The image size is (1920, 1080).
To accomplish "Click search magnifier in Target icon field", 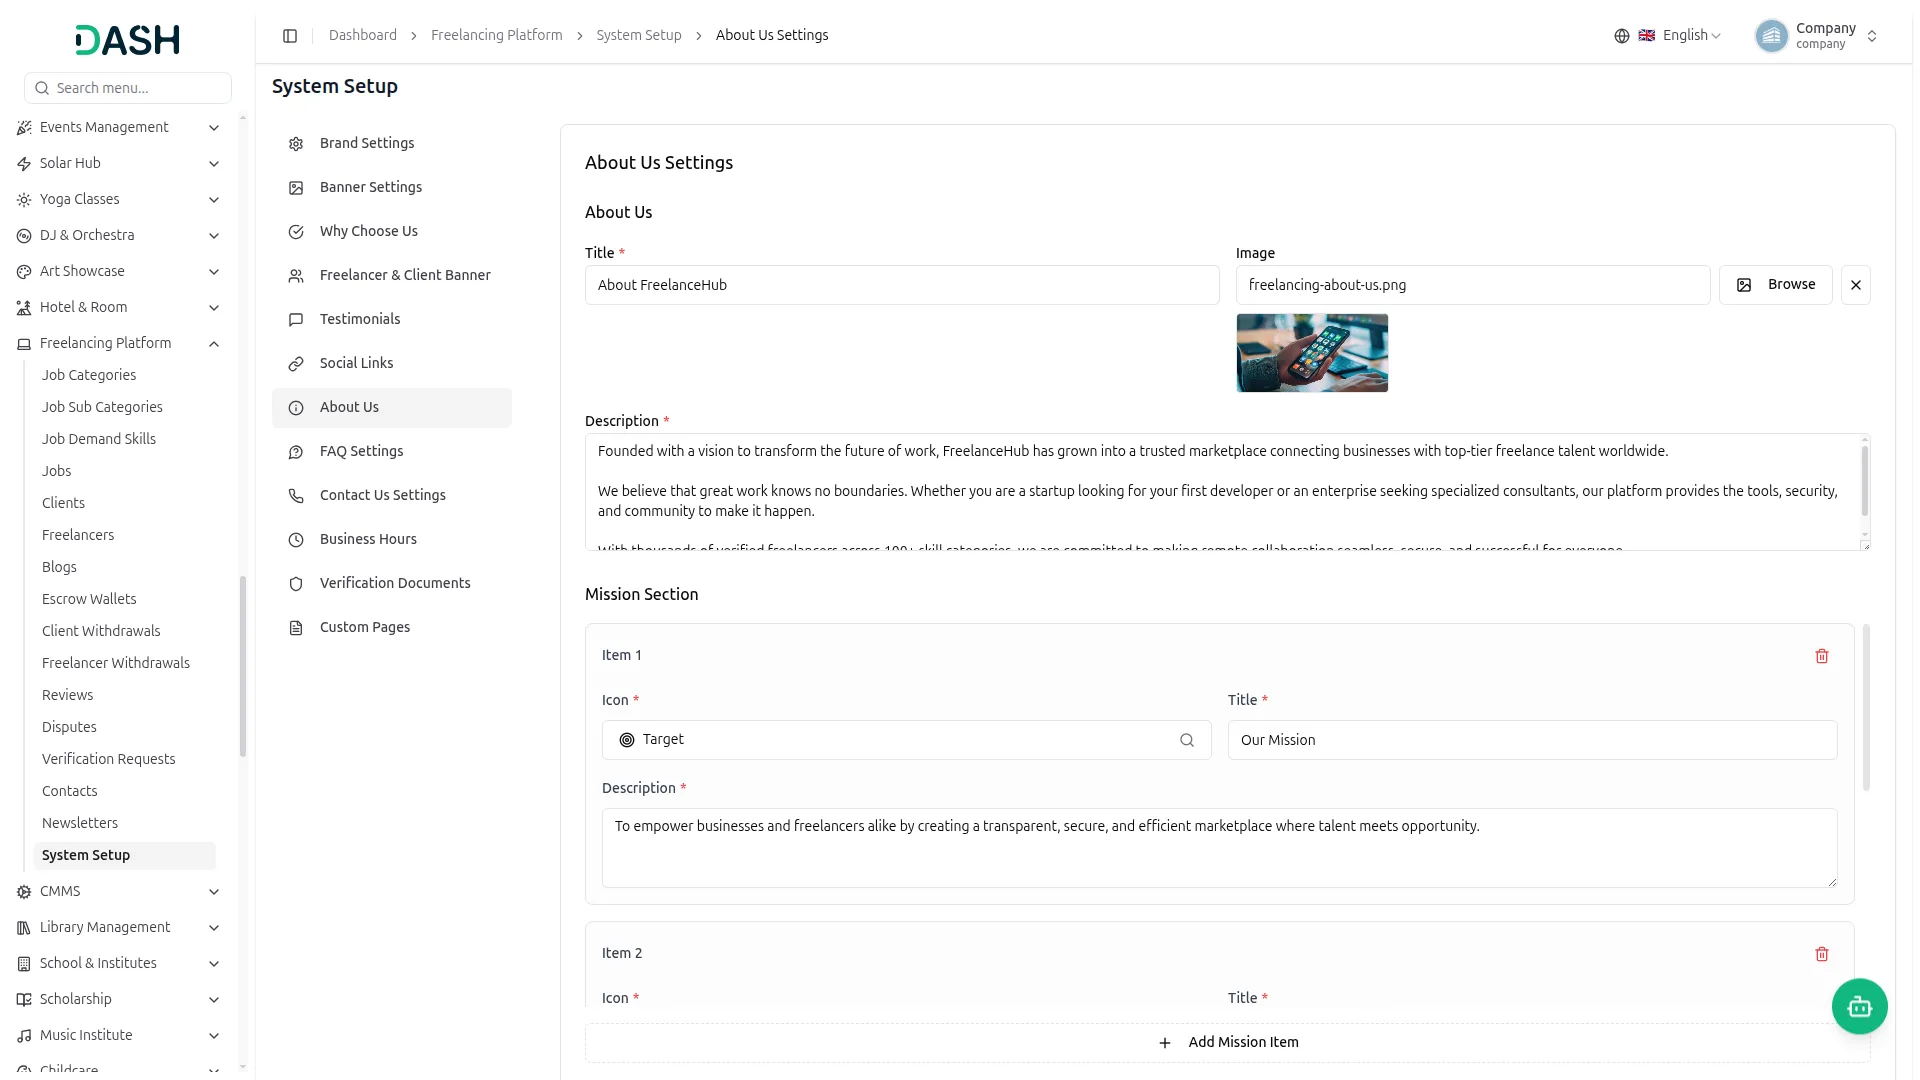I will (1187, 740).
